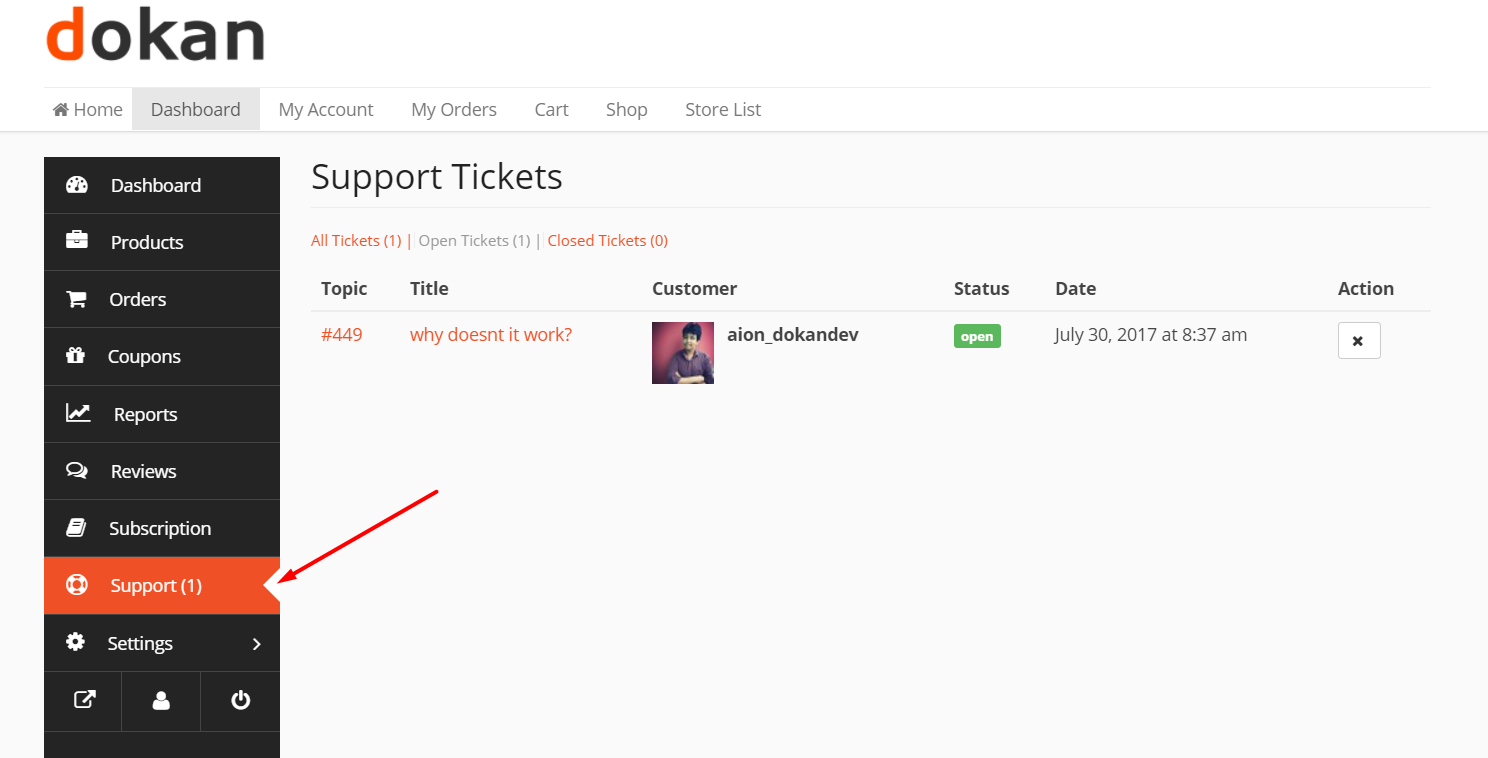Open the edit account user icon
The width and height of the screenshot is (1488, 758).
(x=161, y=701)
